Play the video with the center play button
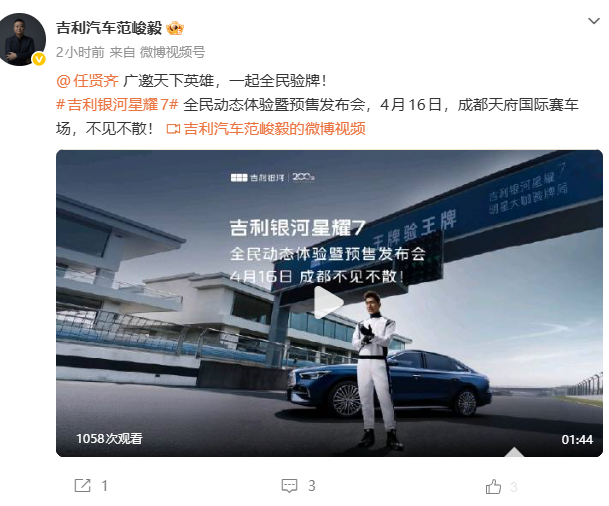This screenshot has width=609, height=506. (327, 303)
